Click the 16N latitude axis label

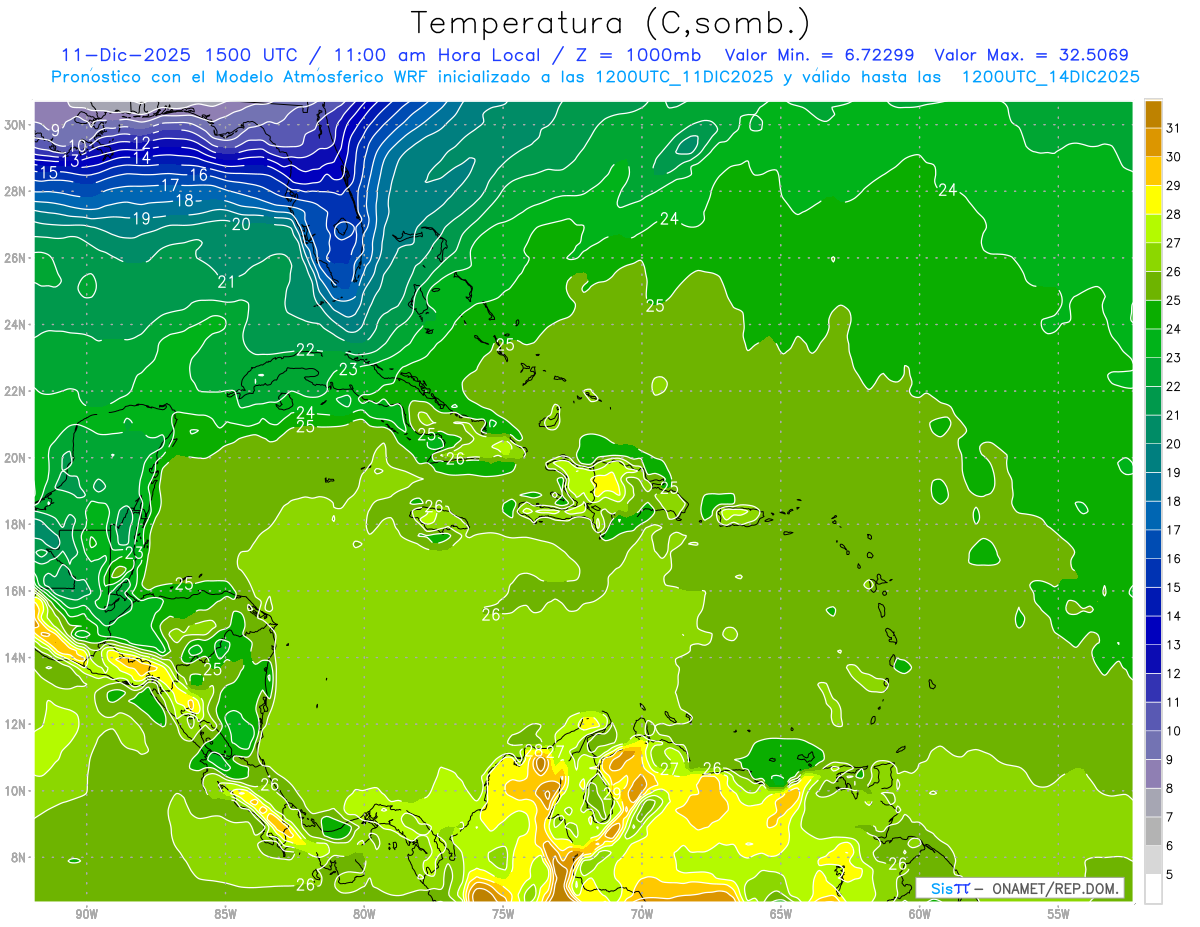[x=16, y=591]
